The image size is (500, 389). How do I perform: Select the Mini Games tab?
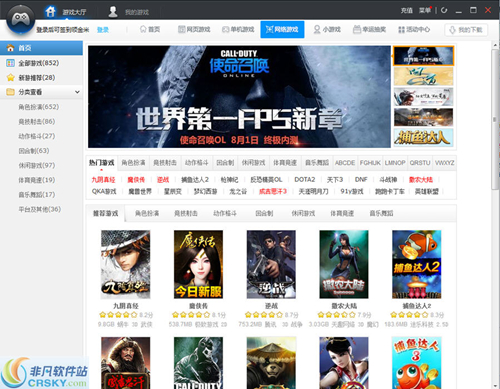tap(327, 30)
